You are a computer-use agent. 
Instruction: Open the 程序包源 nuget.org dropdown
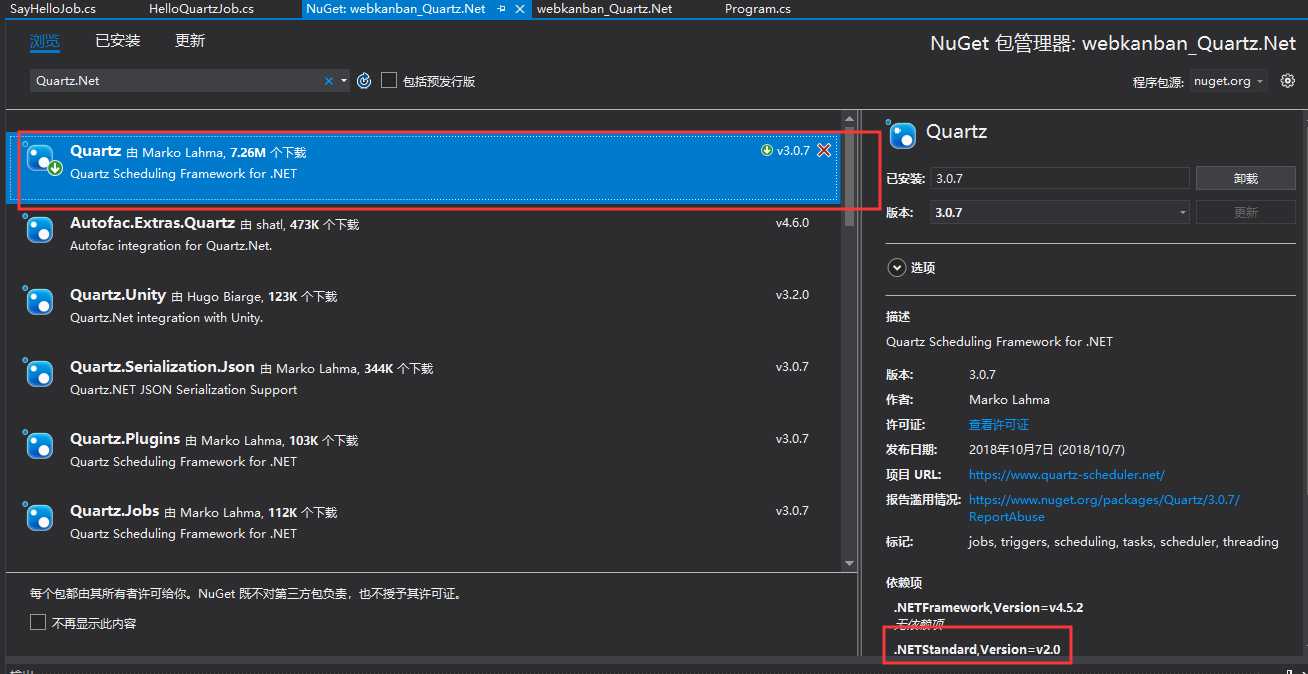(x=1229, y=81)
